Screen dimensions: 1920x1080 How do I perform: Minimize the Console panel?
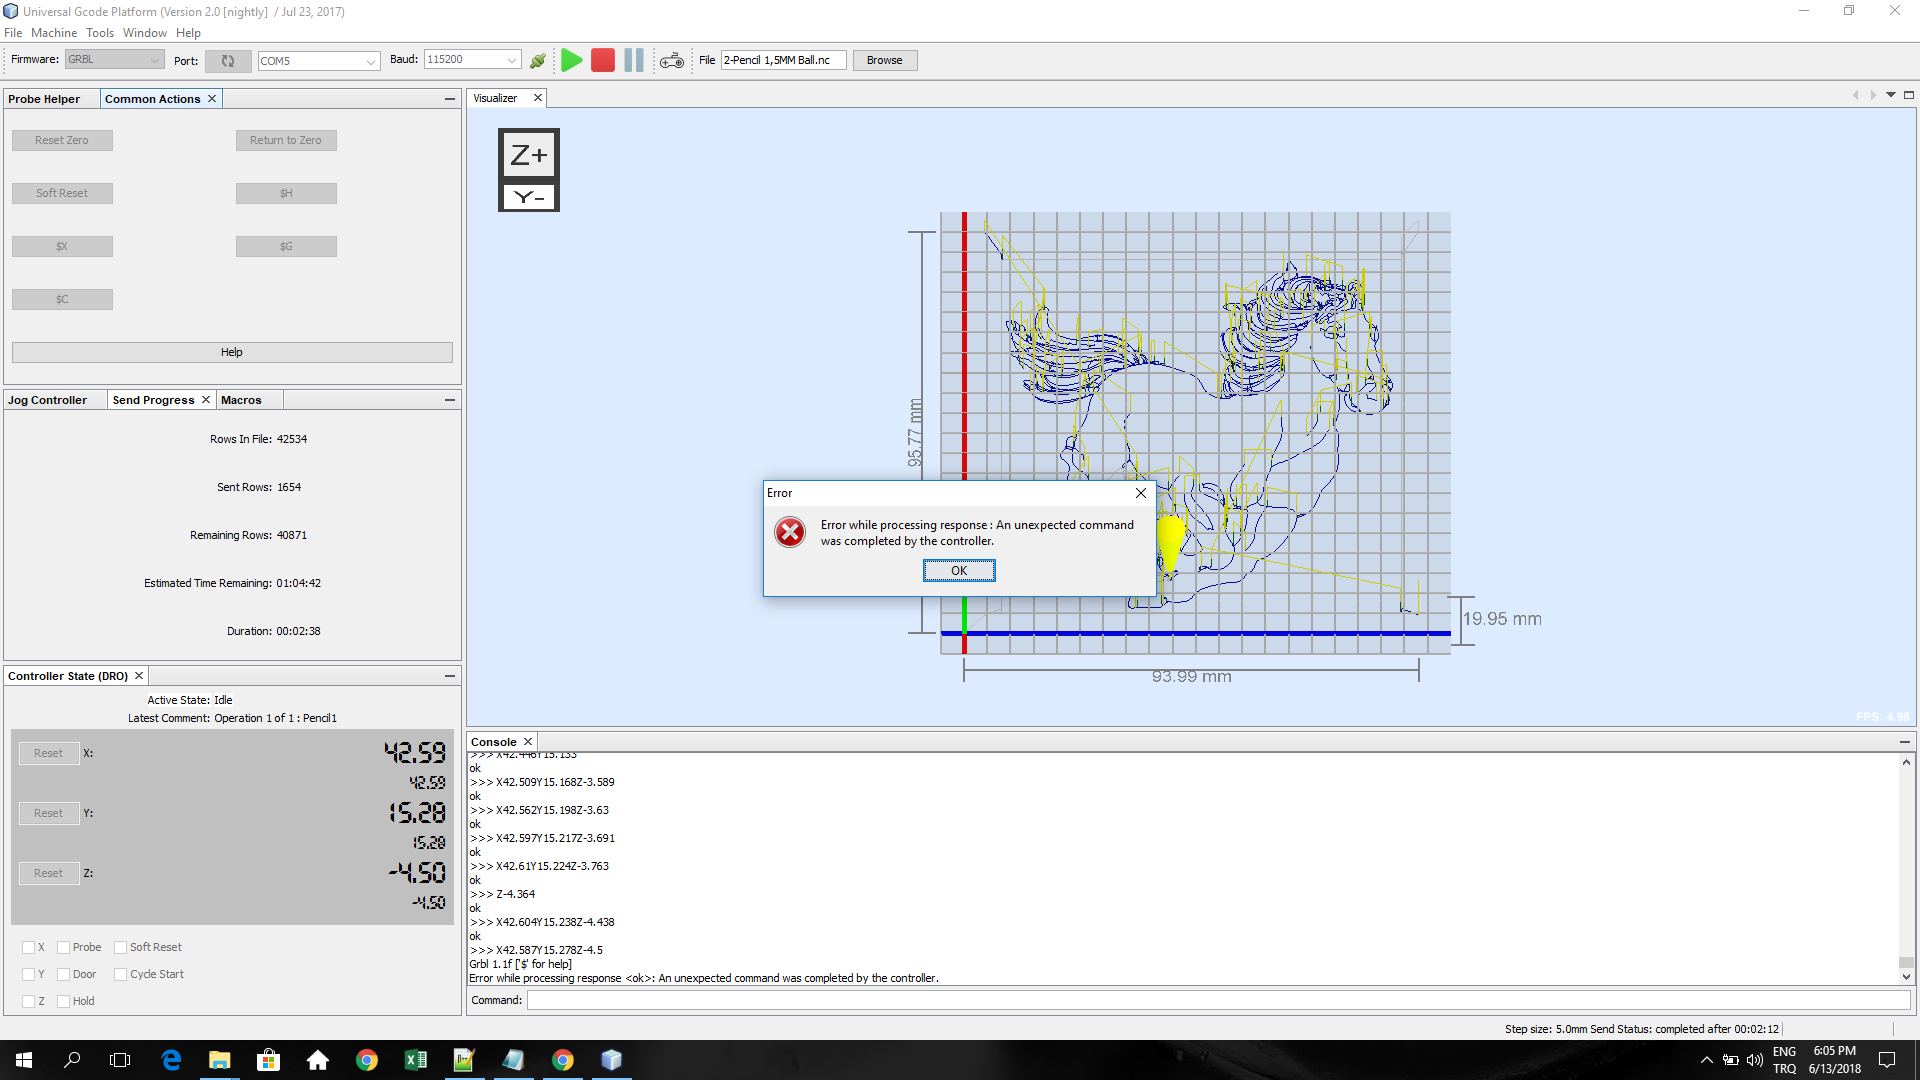pyautogui.click(x=1905, y=742)
